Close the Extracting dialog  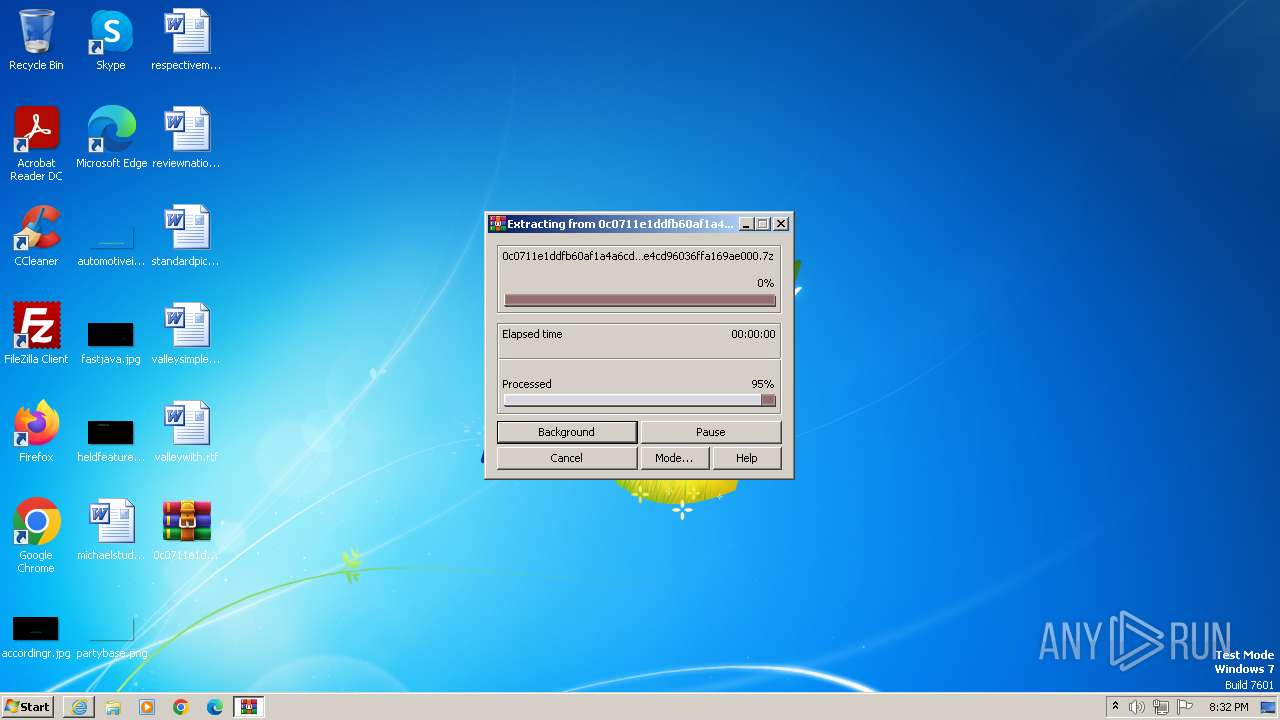pyautogui.click(x=781, y=224)
